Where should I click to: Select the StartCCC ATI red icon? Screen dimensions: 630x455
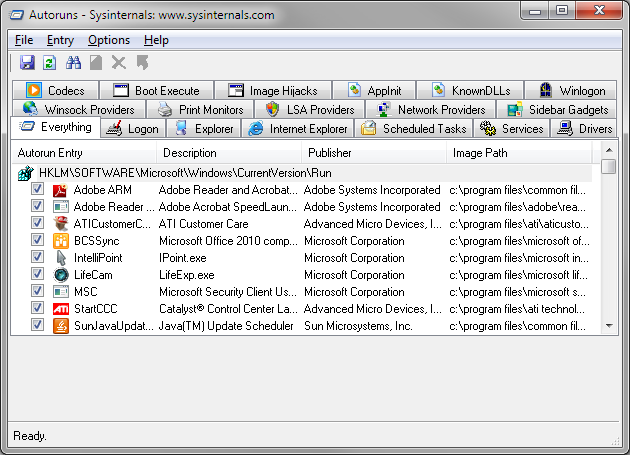(61, 309)
